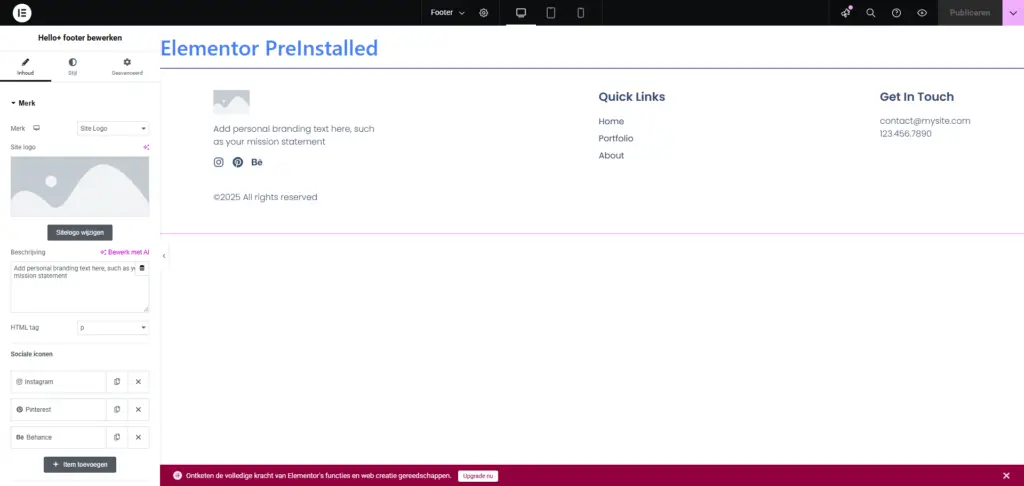Select the site logo placeholder thumbnail
Image resolution: width=1024 pixels, height=486 pixels.
point(80,186)
